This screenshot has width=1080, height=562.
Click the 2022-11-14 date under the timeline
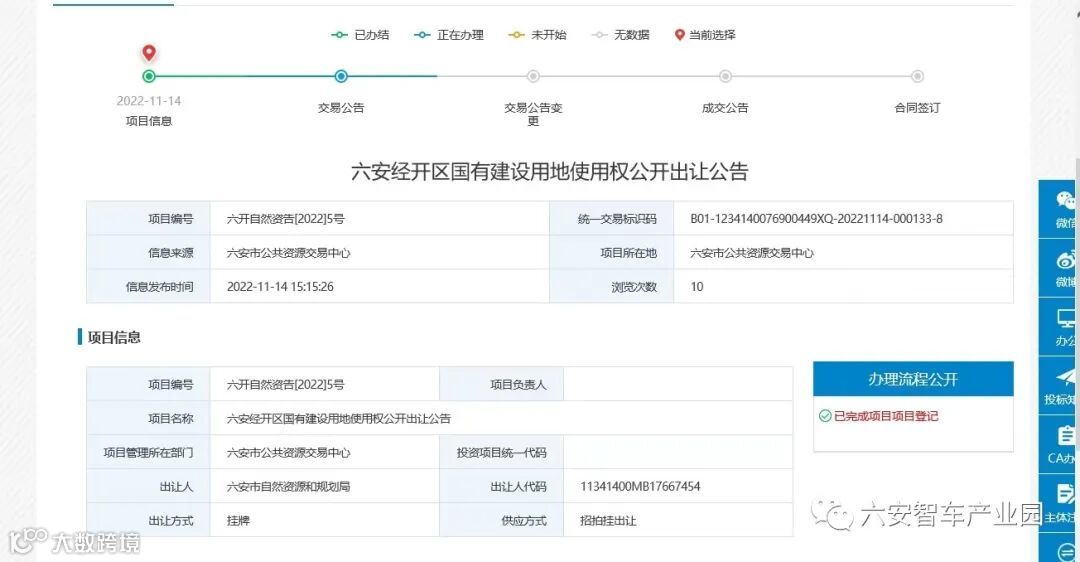149,101
